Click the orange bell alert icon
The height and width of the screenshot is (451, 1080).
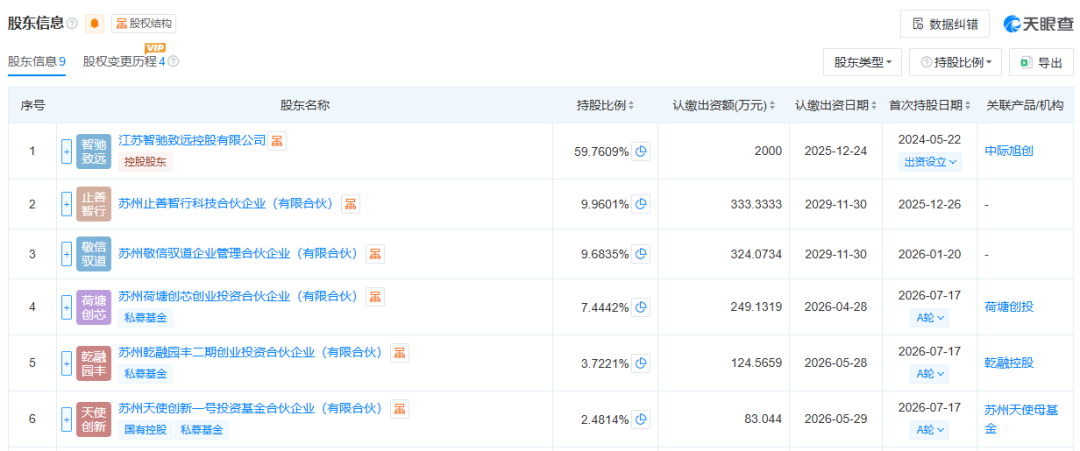[x=94, y=23]
